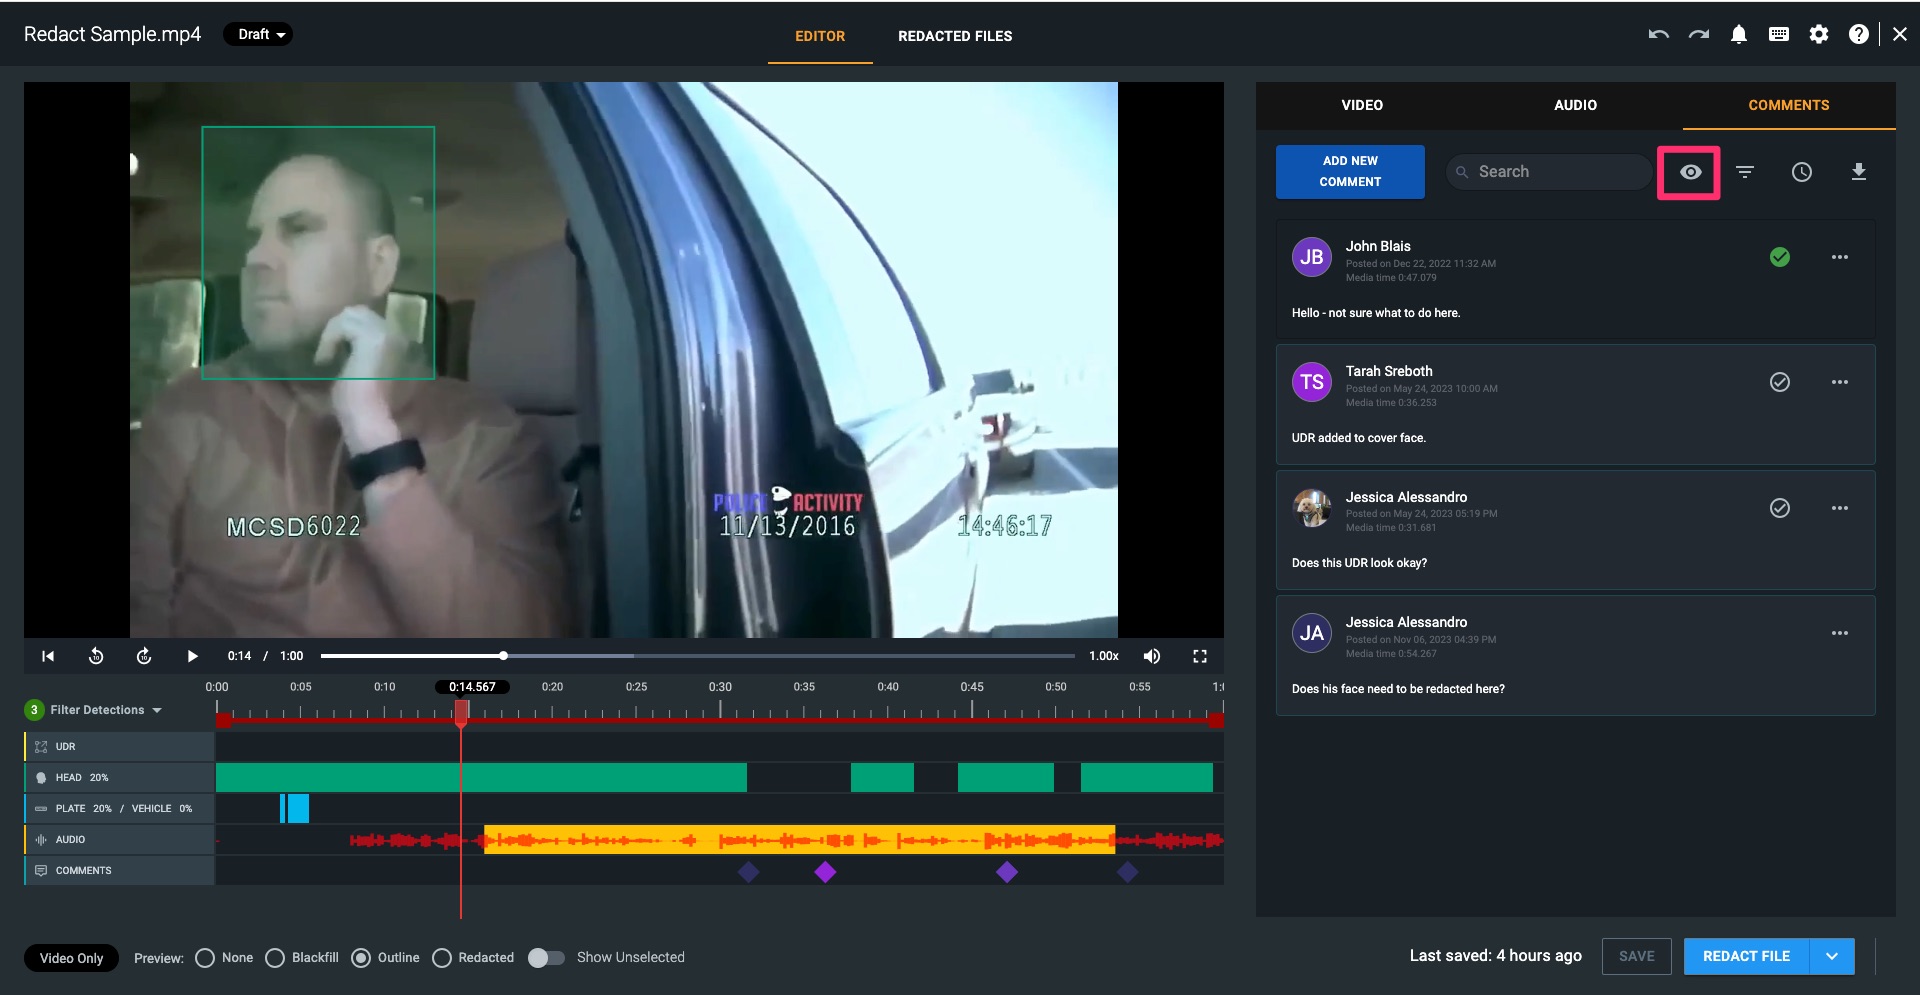The width and height of the screenshot is (1920, 995).
Task: Enter fullscreen video mode
Action: [x=1200, y=656]
